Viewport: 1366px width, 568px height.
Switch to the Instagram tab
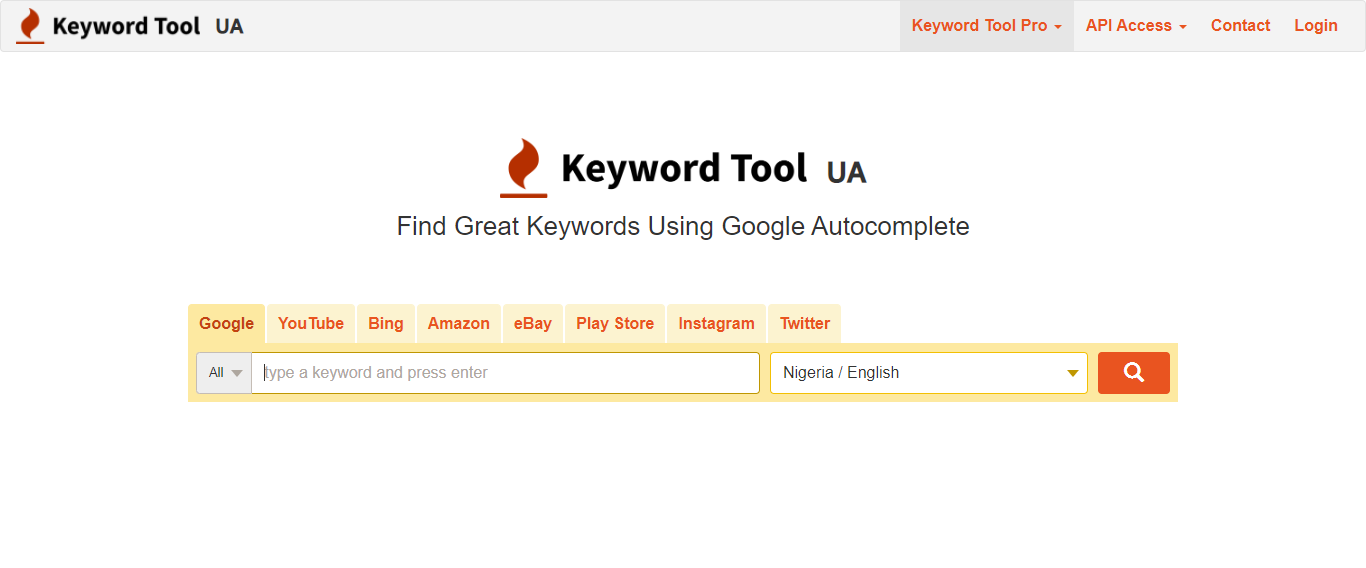[x=716, y=324]
